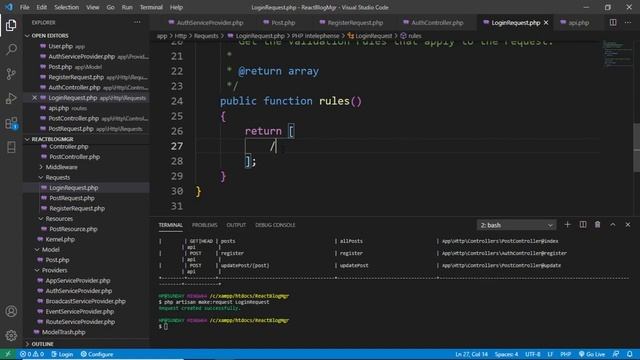This screenshot has height=360, width=640.
Task: Open the Explorer view in activity bar
Action: tap(11, 25)
